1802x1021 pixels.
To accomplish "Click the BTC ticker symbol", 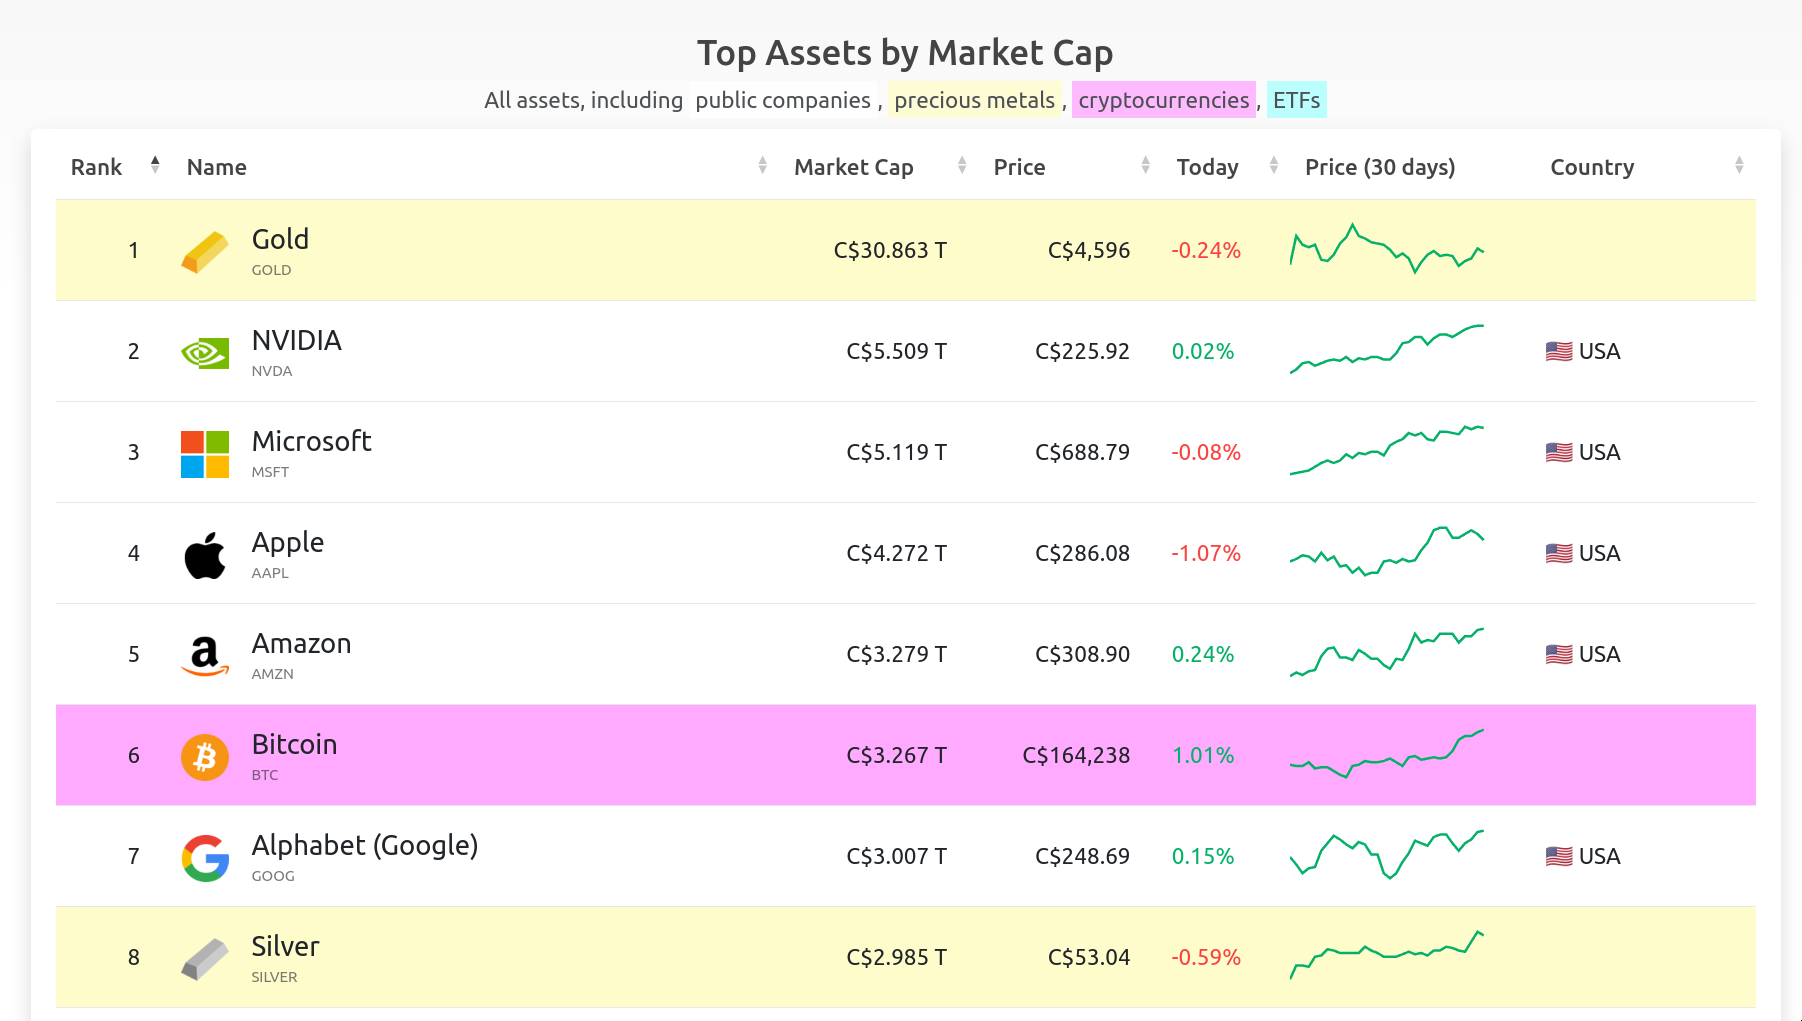I will pyautogui.click(x=265, y=775).
